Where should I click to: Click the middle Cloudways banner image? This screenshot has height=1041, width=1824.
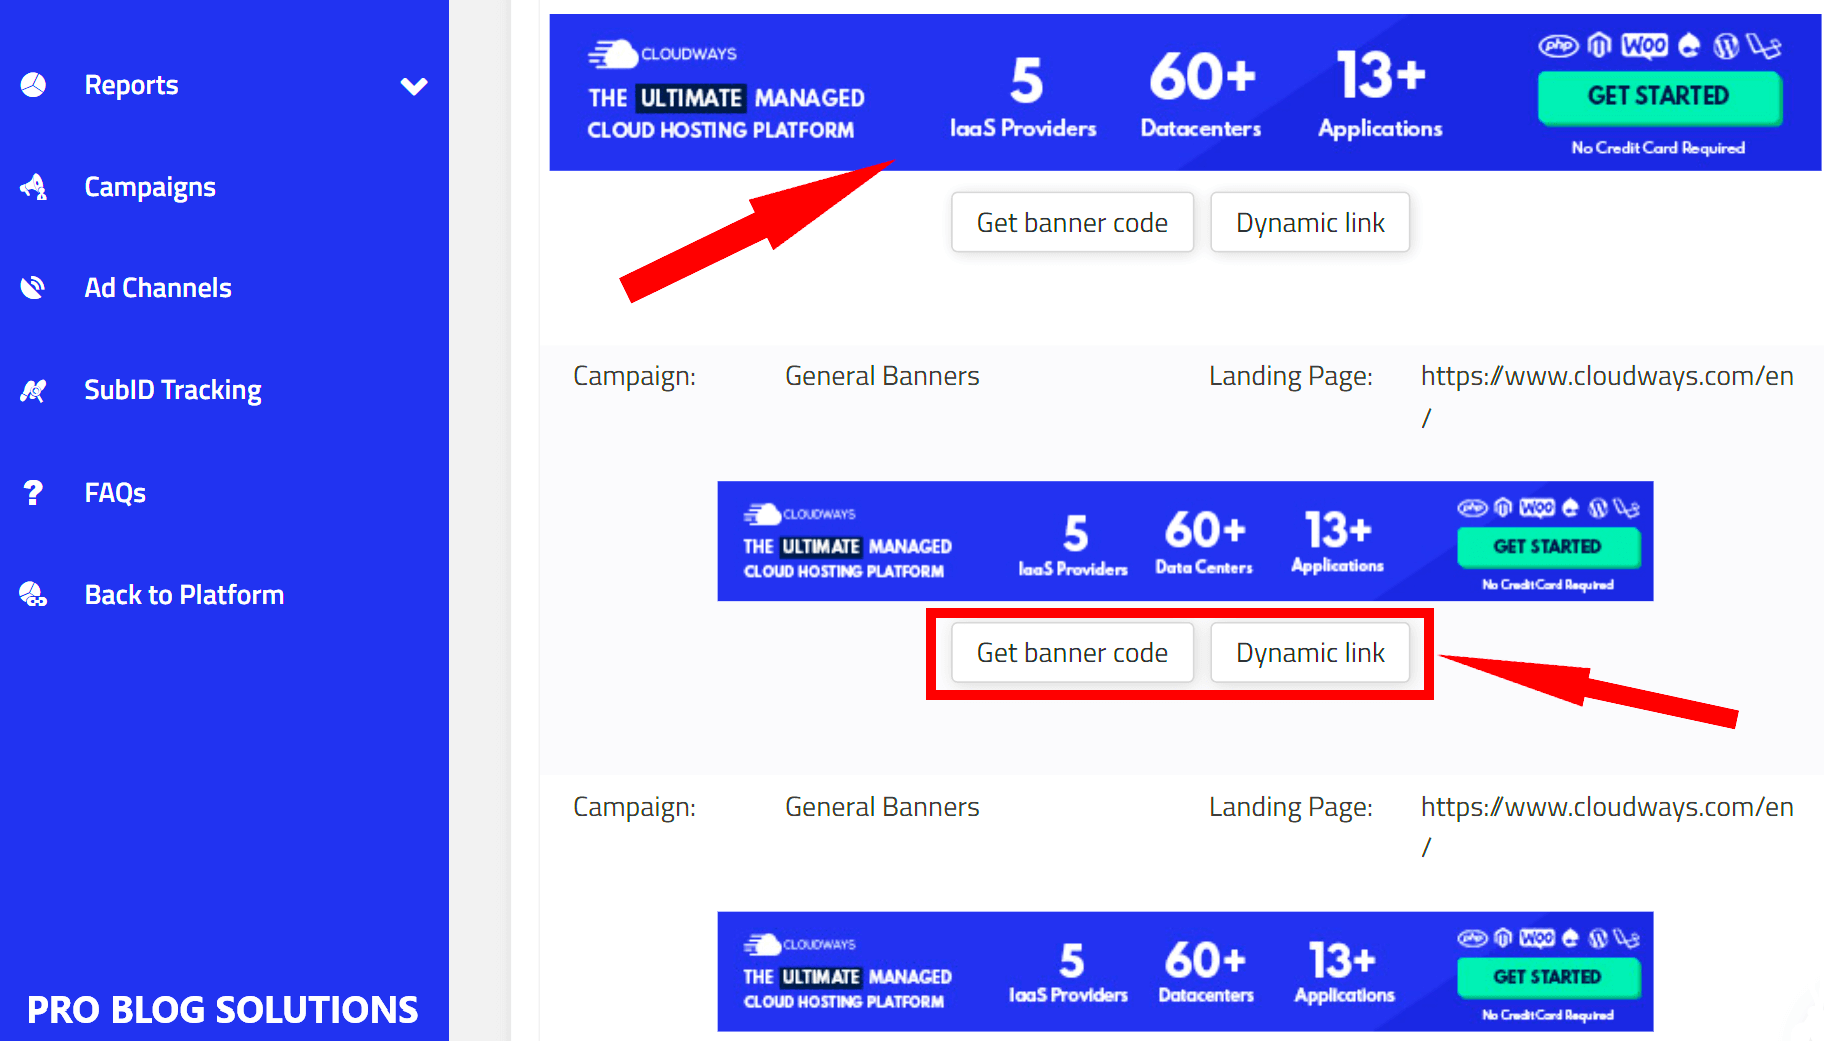(x=1185, y=541)
